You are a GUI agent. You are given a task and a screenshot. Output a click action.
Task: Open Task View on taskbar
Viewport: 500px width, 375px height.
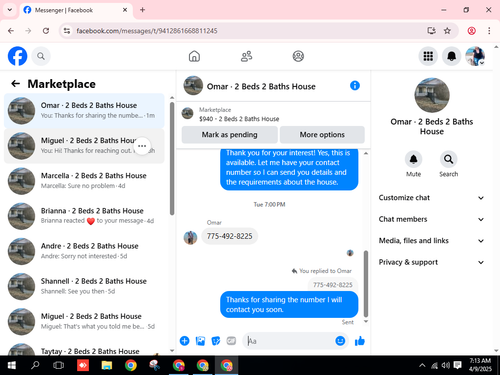(58, 365)
